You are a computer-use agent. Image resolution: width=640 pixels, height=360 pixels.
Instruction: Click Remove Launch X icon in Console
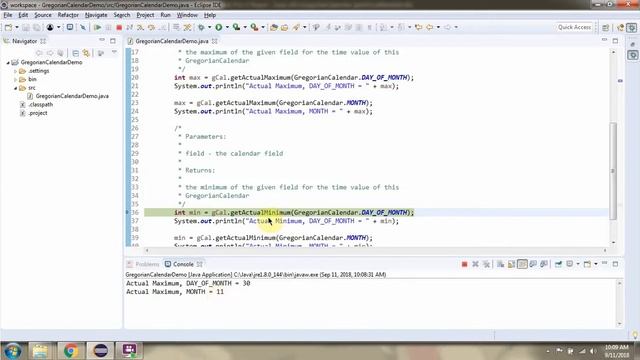[x=475, y=264]
